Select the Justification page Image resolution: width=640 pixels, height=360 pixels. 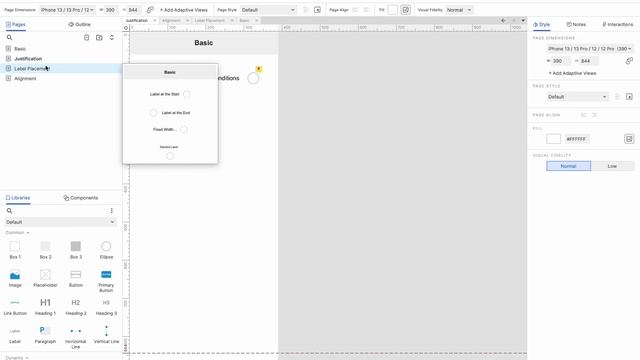[x=28, y=59]
